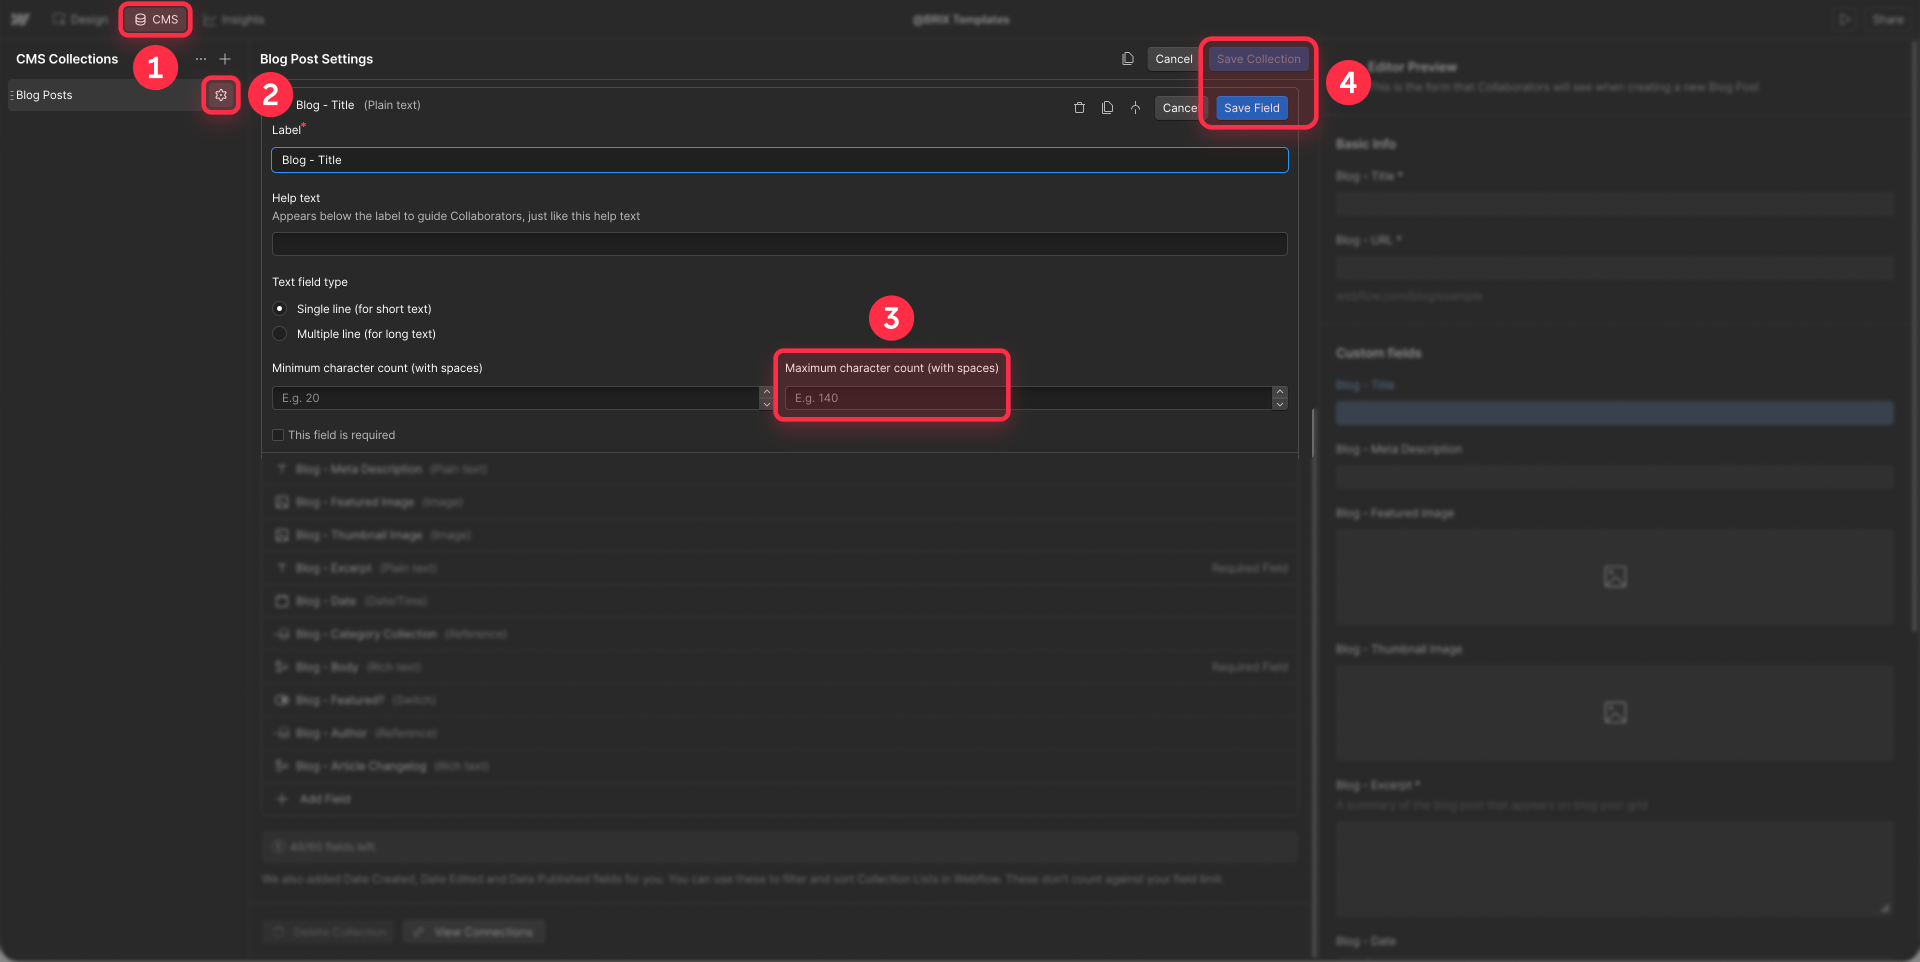The width and height of the screenshot is (1920, 962).
Task: Open Blog Posts collection settings via gear icon
Action: click(x=221, y=94)
